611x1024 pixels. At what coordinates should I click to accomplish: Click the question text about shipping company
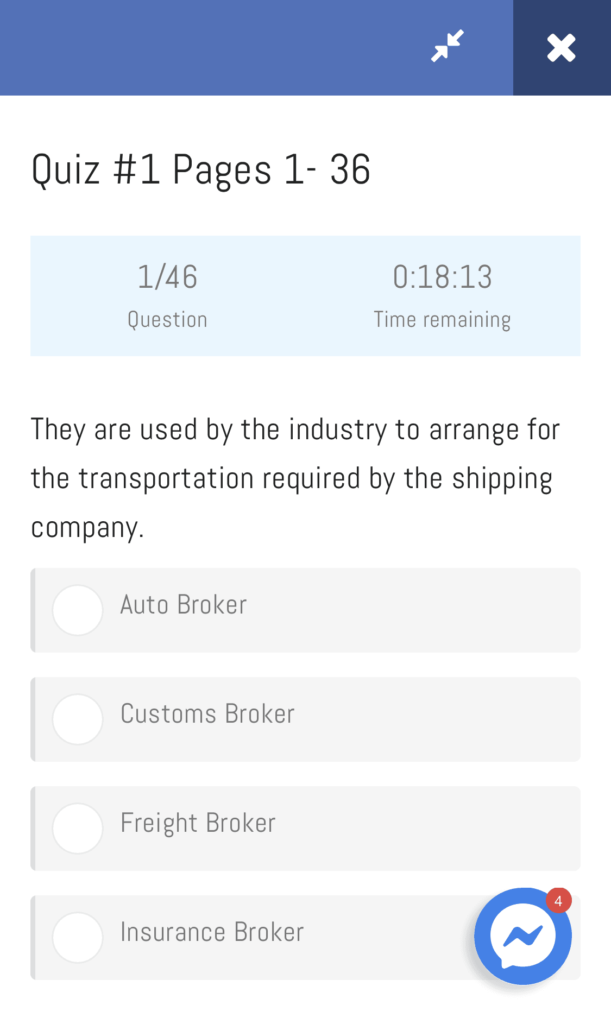pyautogui.click(x=295, y=478)
